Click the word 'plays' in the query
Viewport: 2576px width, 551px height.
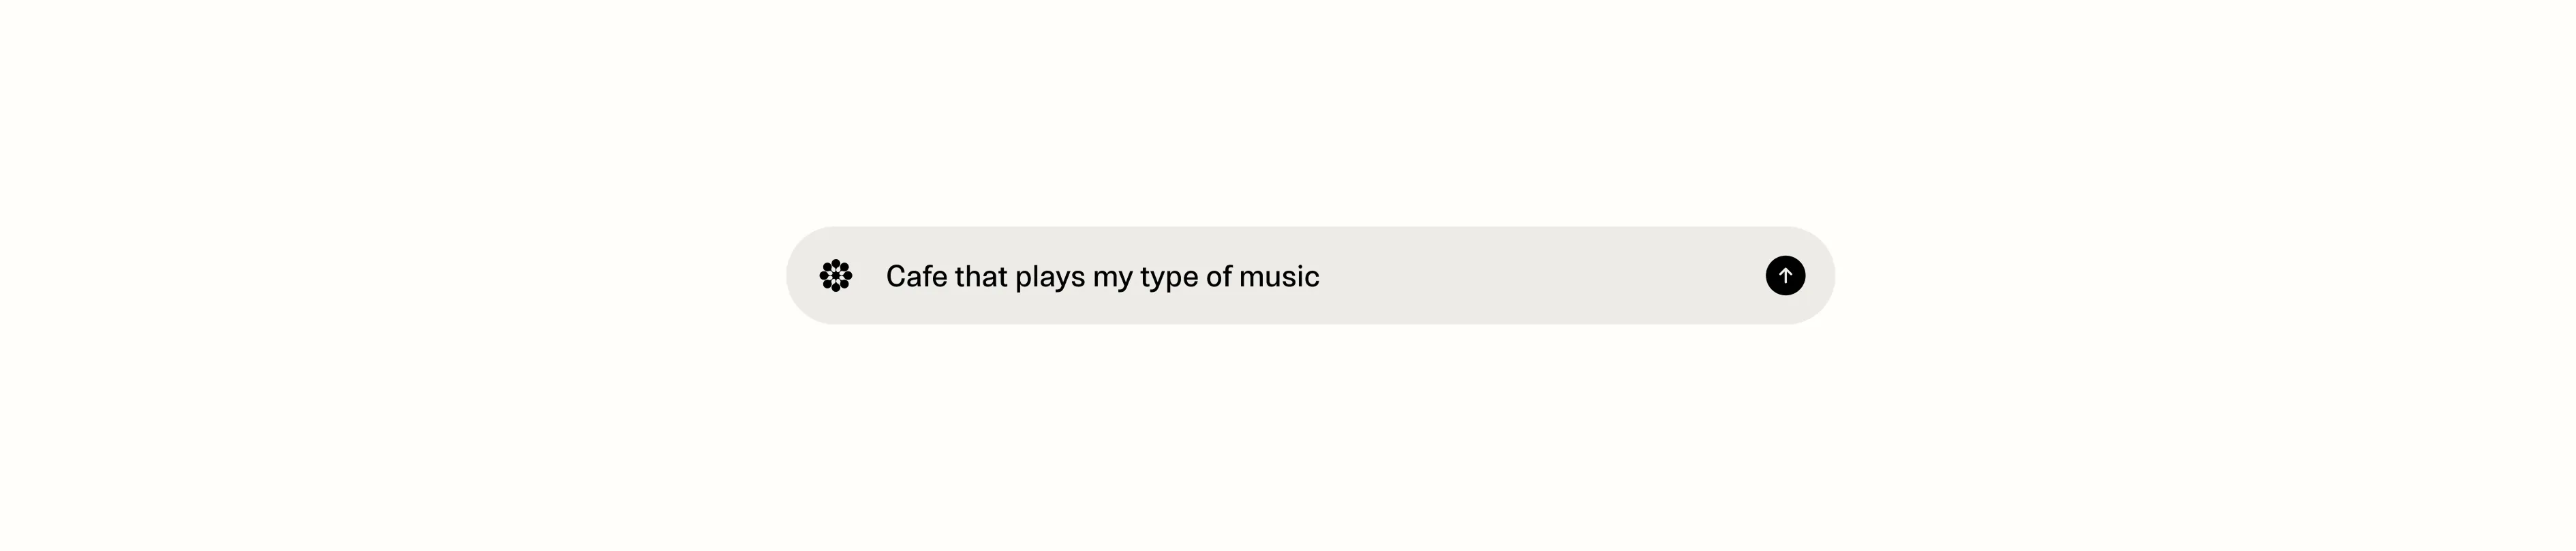(x=1049, y=276)
